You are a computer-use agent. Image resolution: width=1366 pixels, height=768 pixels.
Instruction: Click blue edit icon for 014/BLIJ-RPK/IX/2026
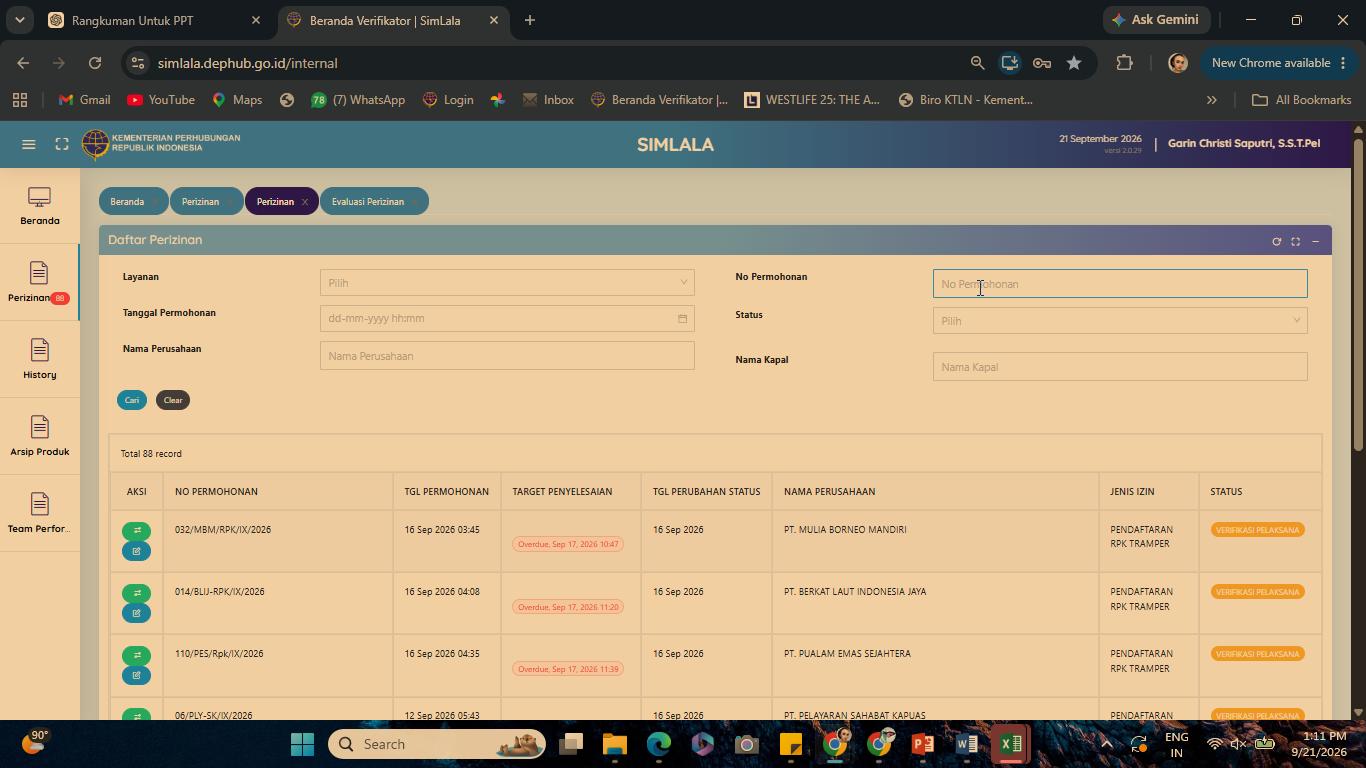point(136,613)
